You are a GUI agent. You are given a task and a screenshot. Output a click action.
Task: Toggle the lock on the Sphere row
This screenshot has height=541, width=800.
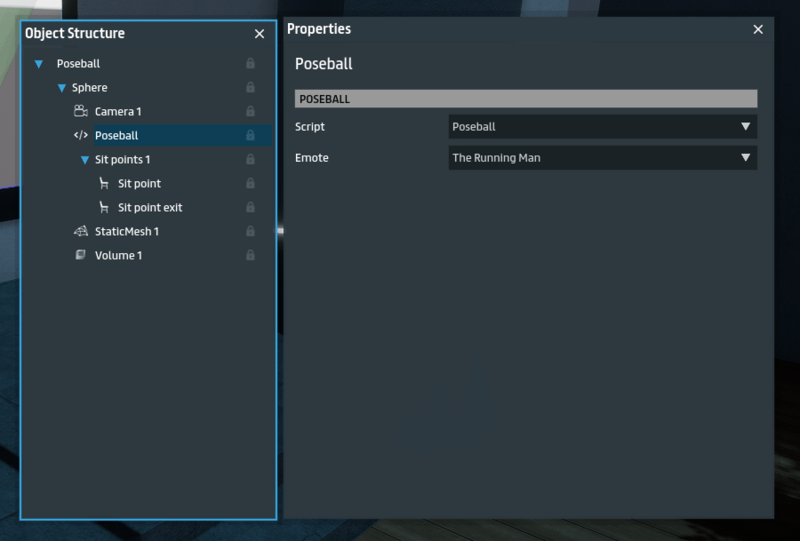pos(250,87)
